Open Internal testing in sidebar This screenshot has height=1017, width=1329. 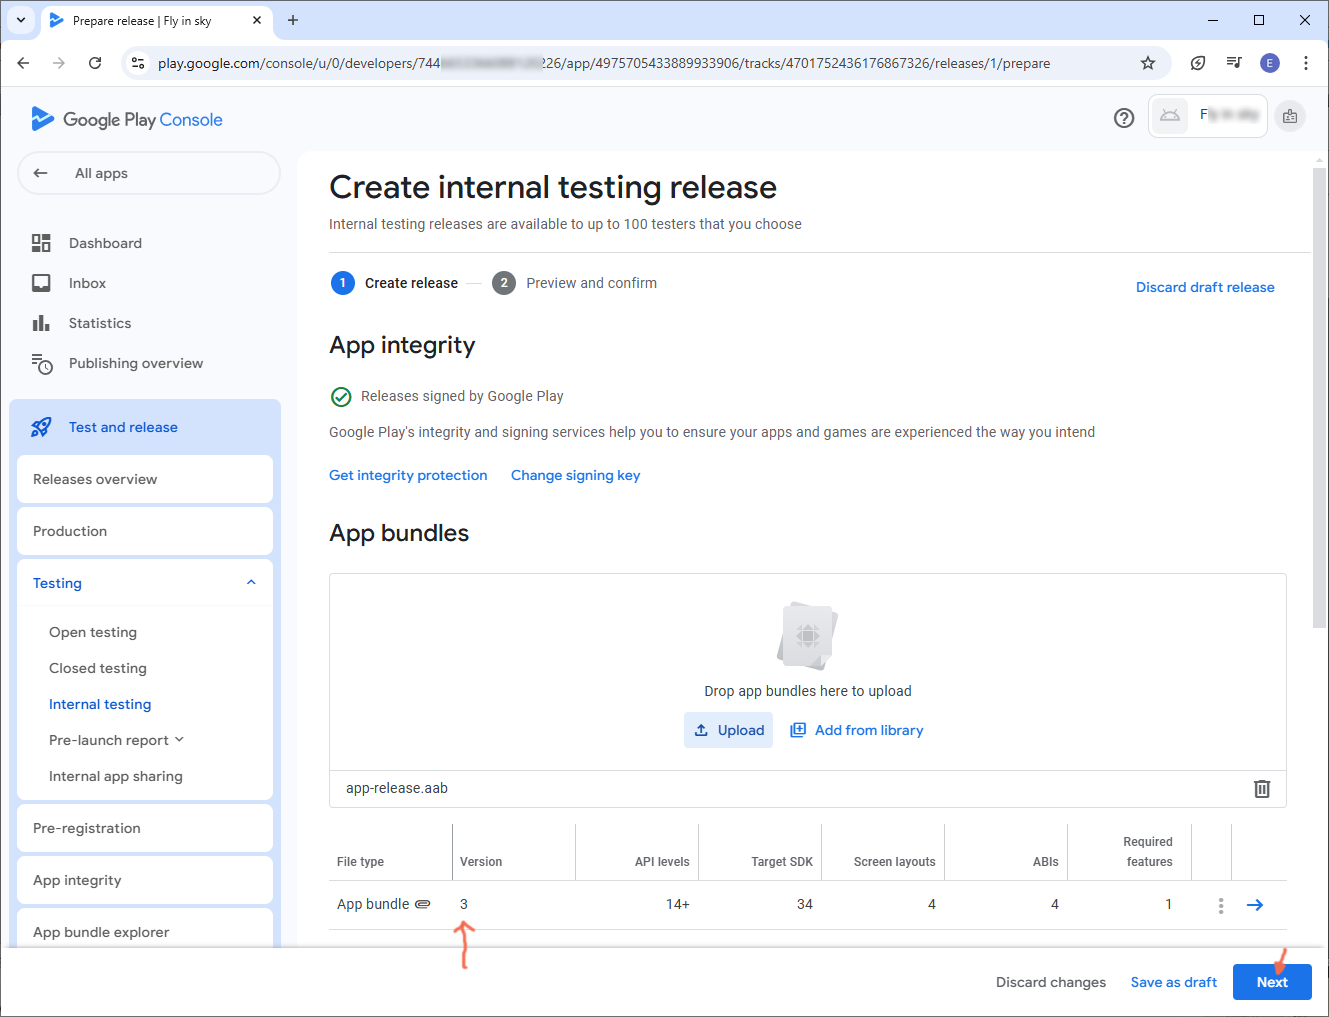point(100,704)
